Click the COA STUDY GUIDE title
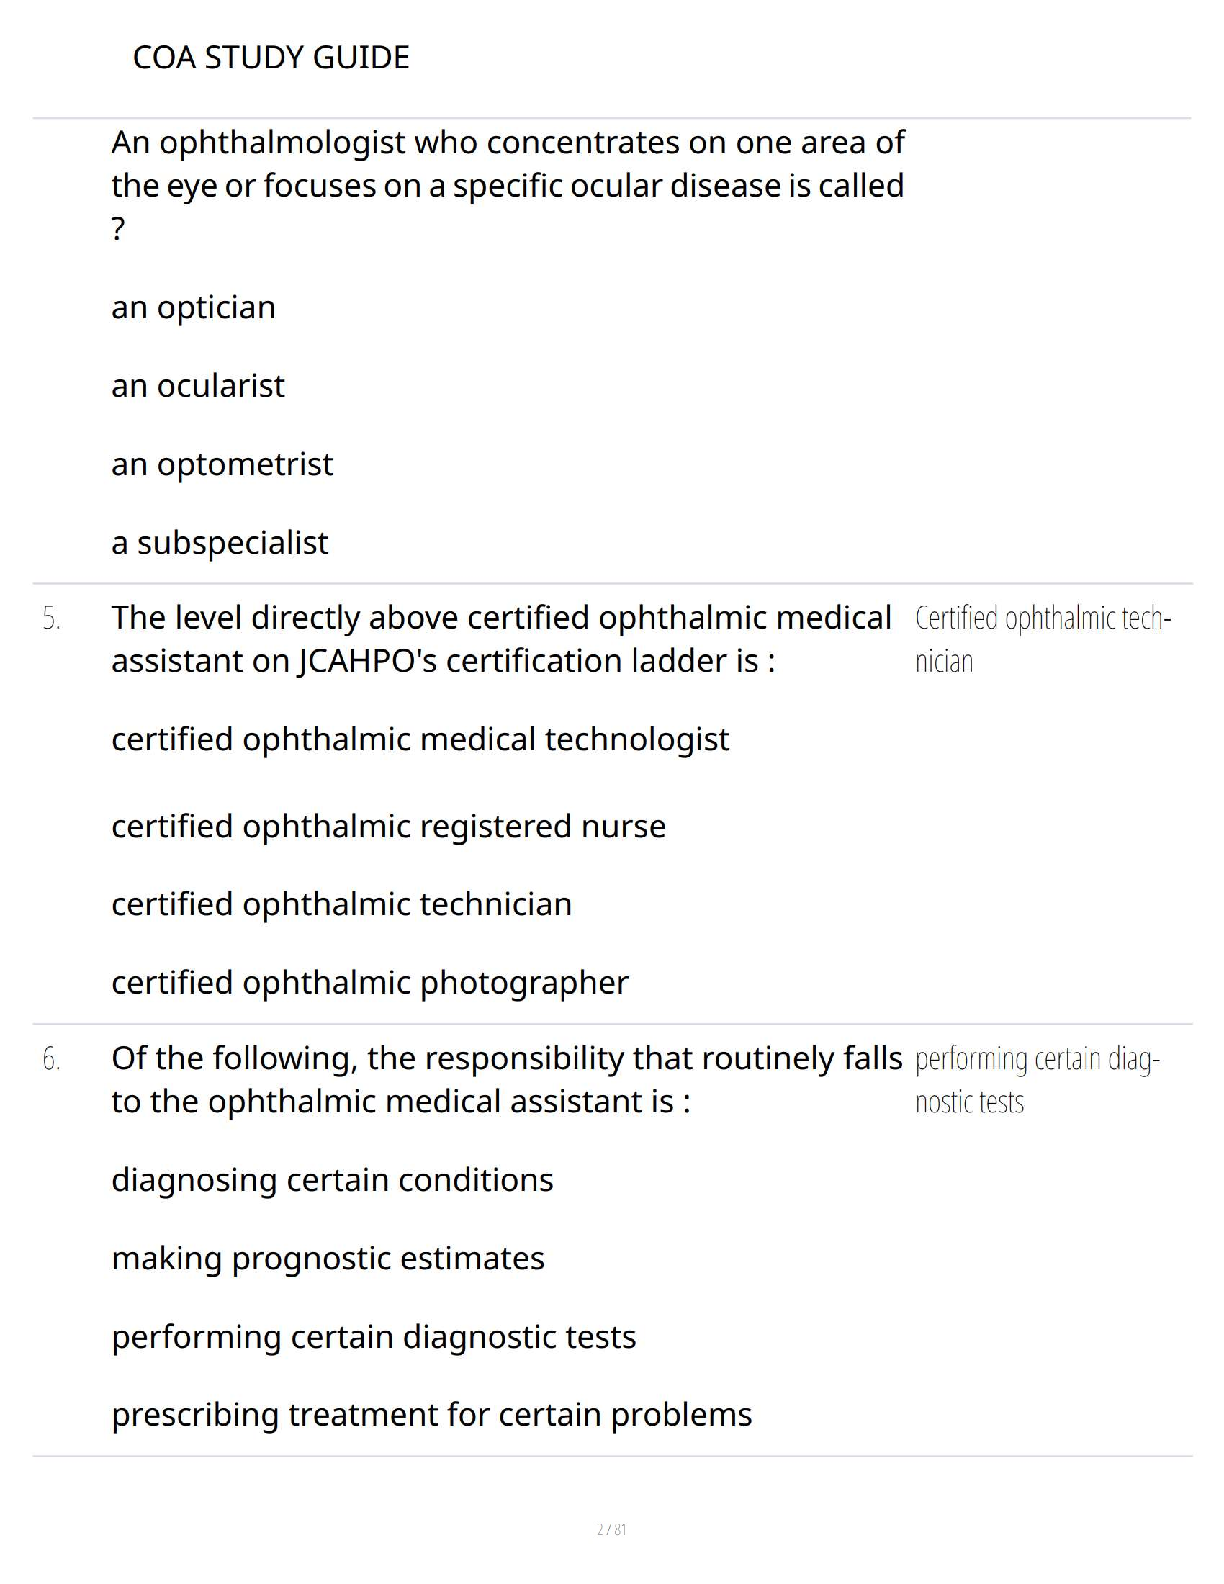Screen dimensions: 1224x1584 coord(271,57)
